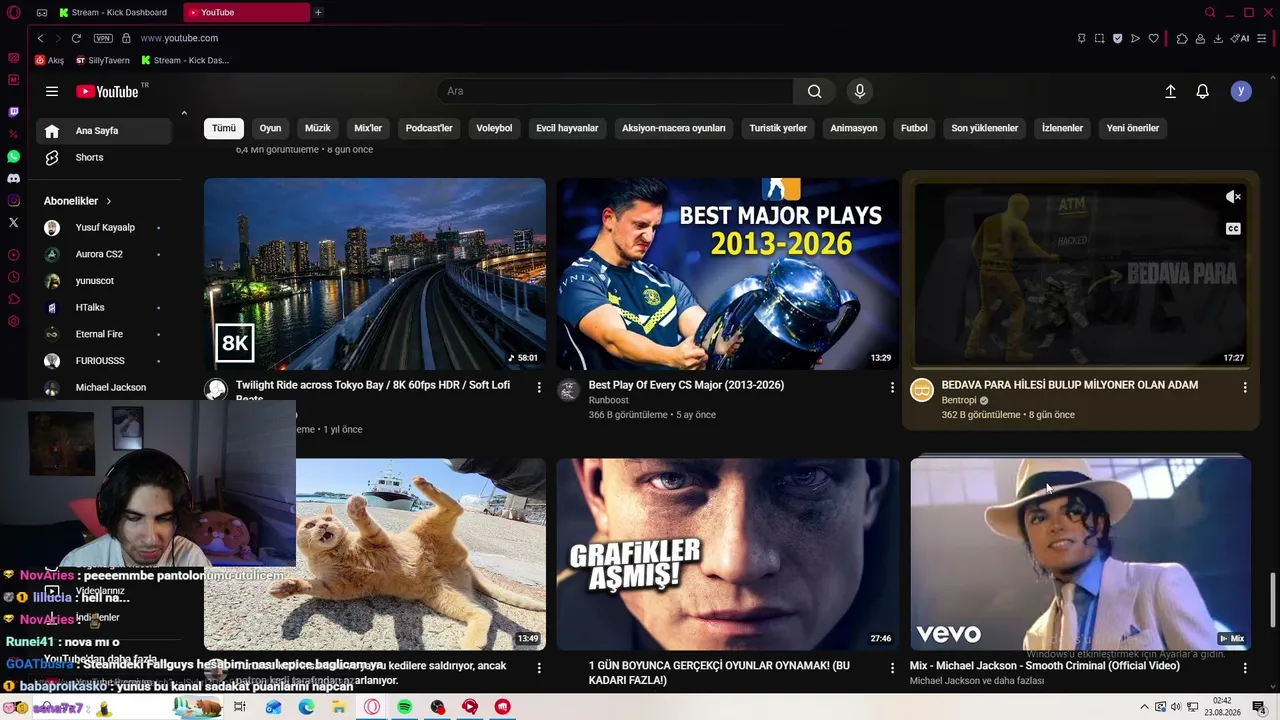Open File Explorer from the taskbar

339,707
